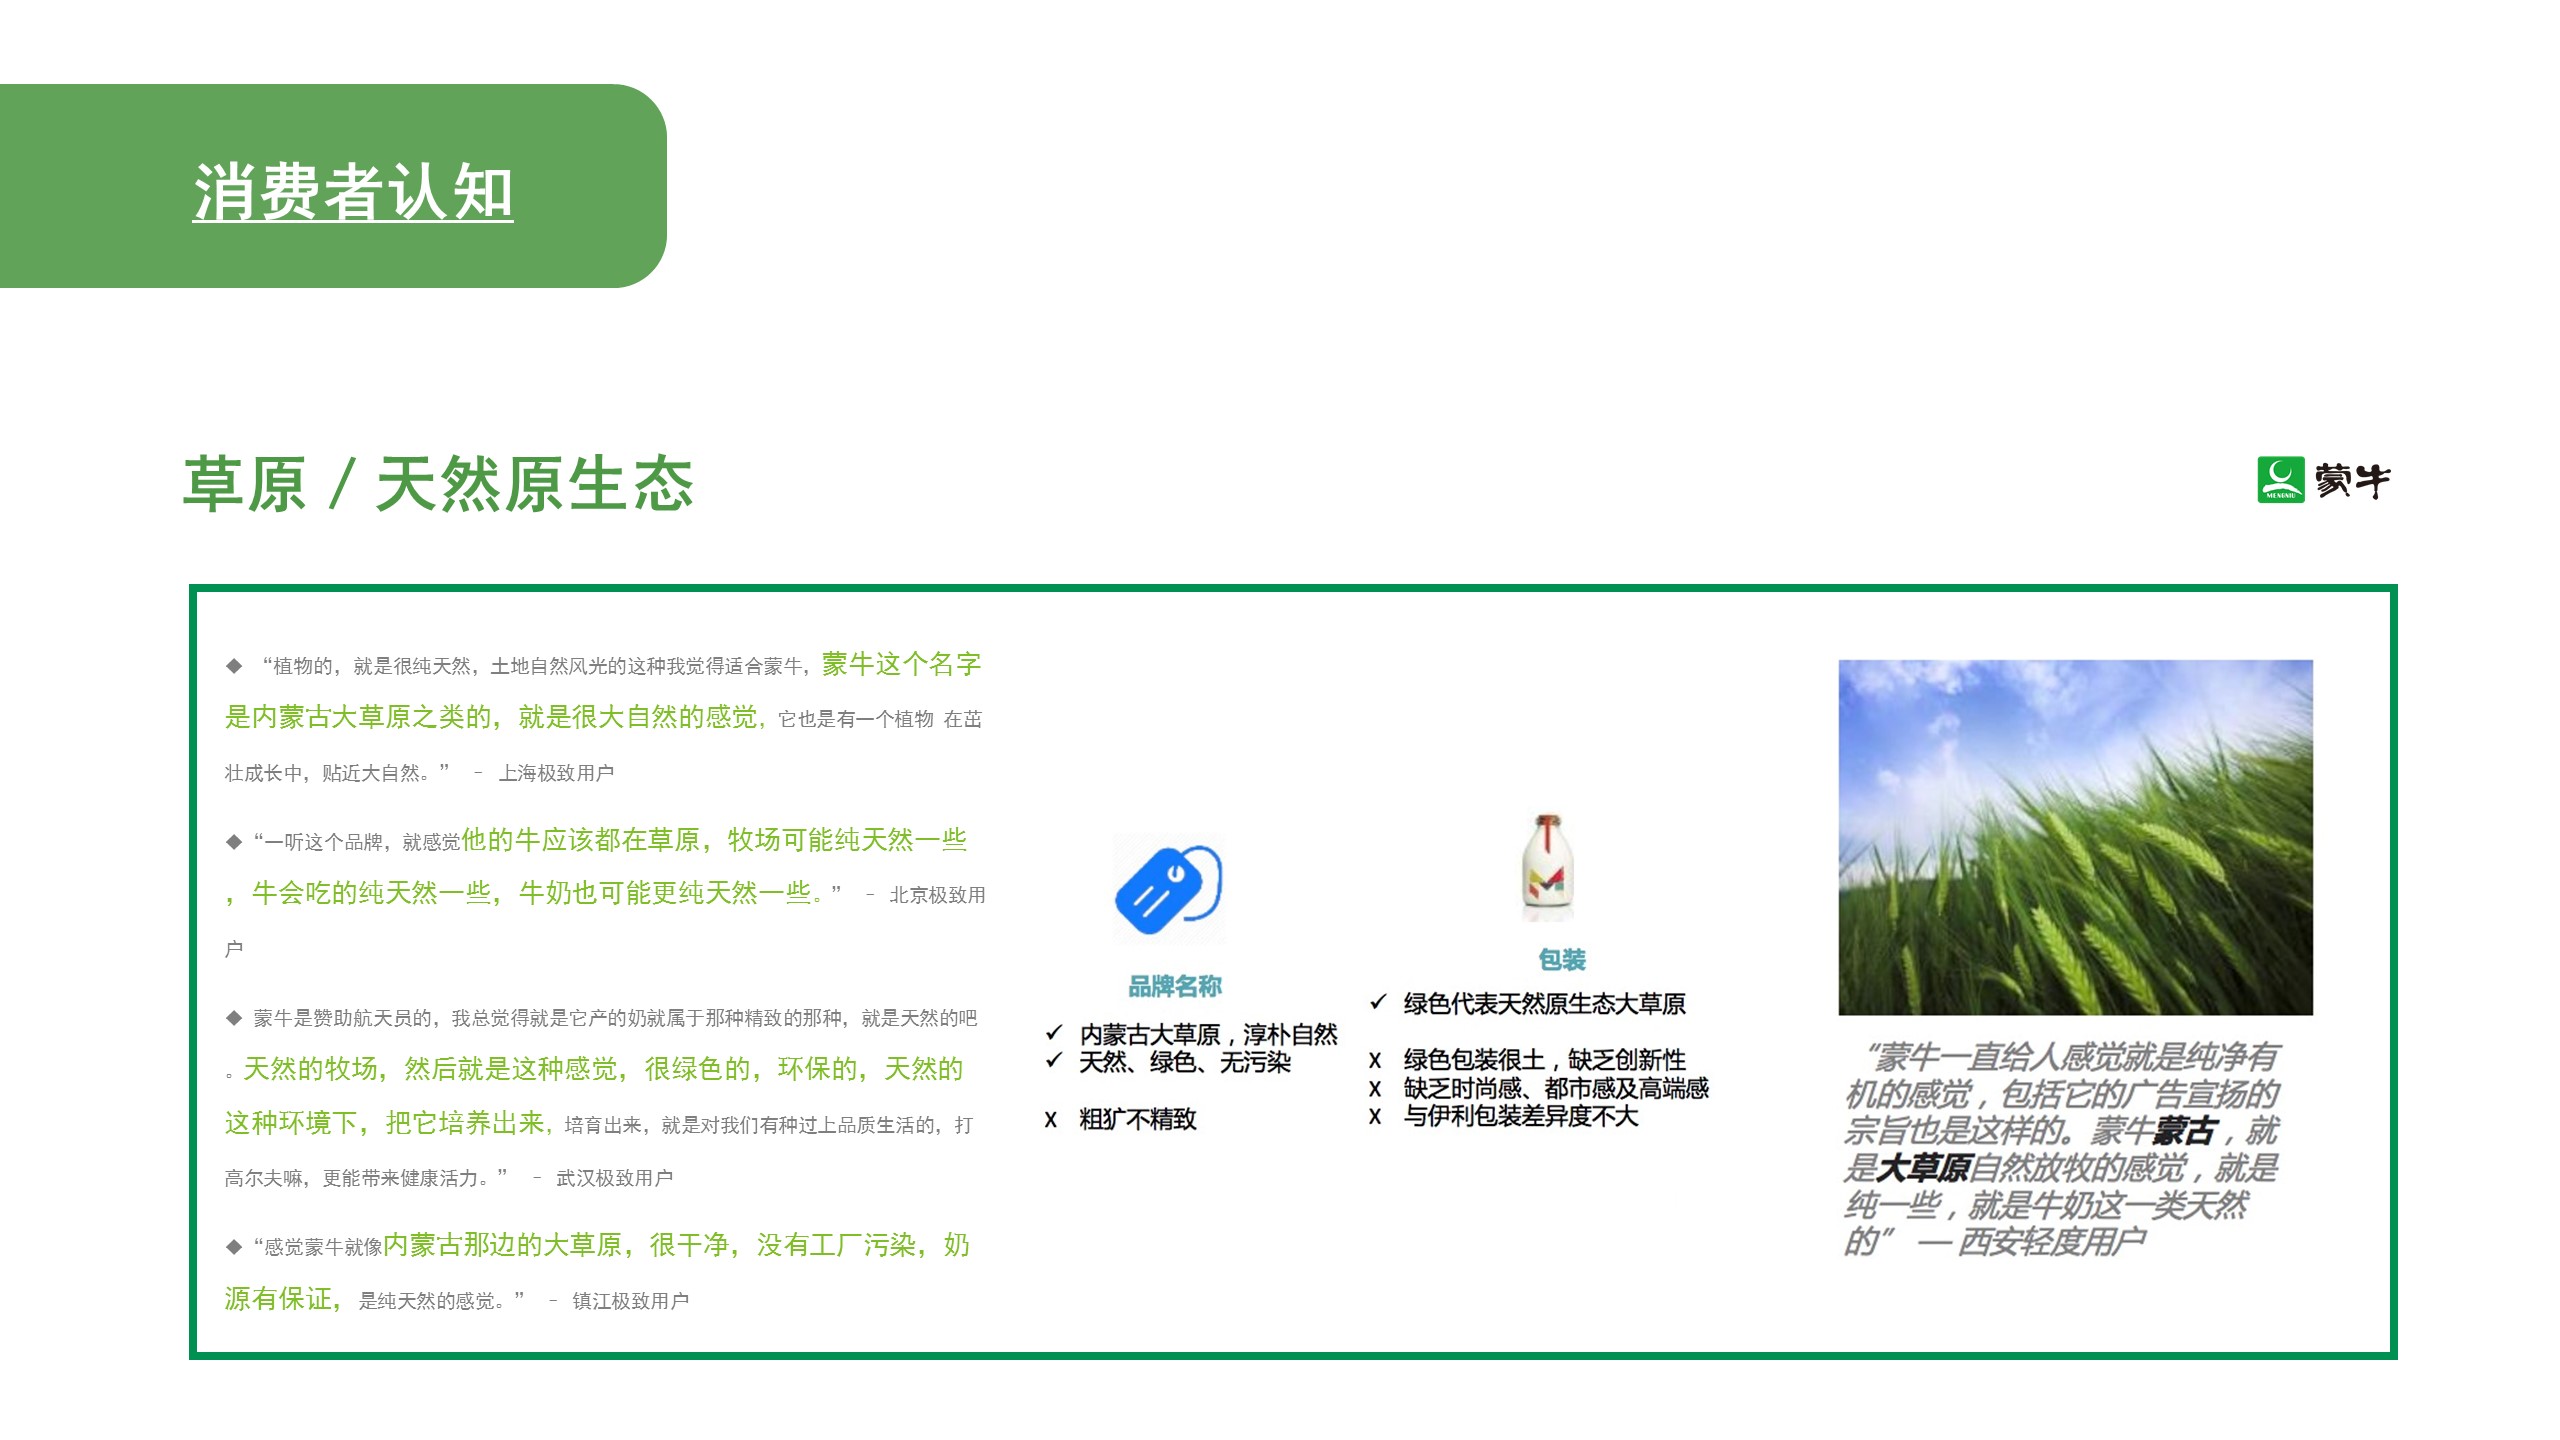
Task: Click the Xi'an user italic quote
Action: pyautogui.click(x=2060, y=1150)
